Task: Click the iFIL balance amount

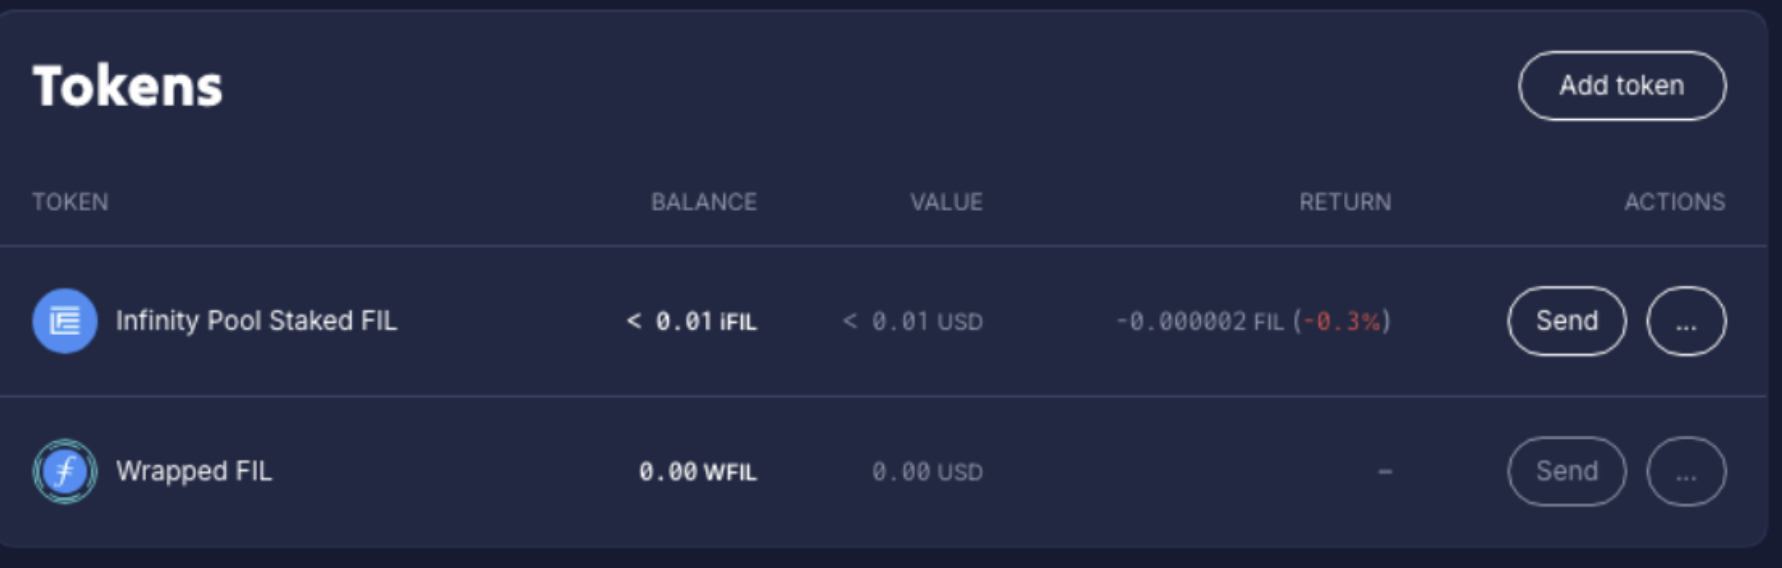Action: pos(692,322)
